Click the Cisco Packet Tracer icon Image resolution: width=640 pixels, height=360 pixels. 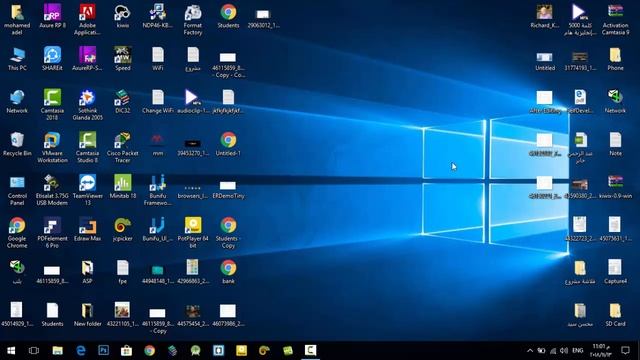tap(122, 147)
